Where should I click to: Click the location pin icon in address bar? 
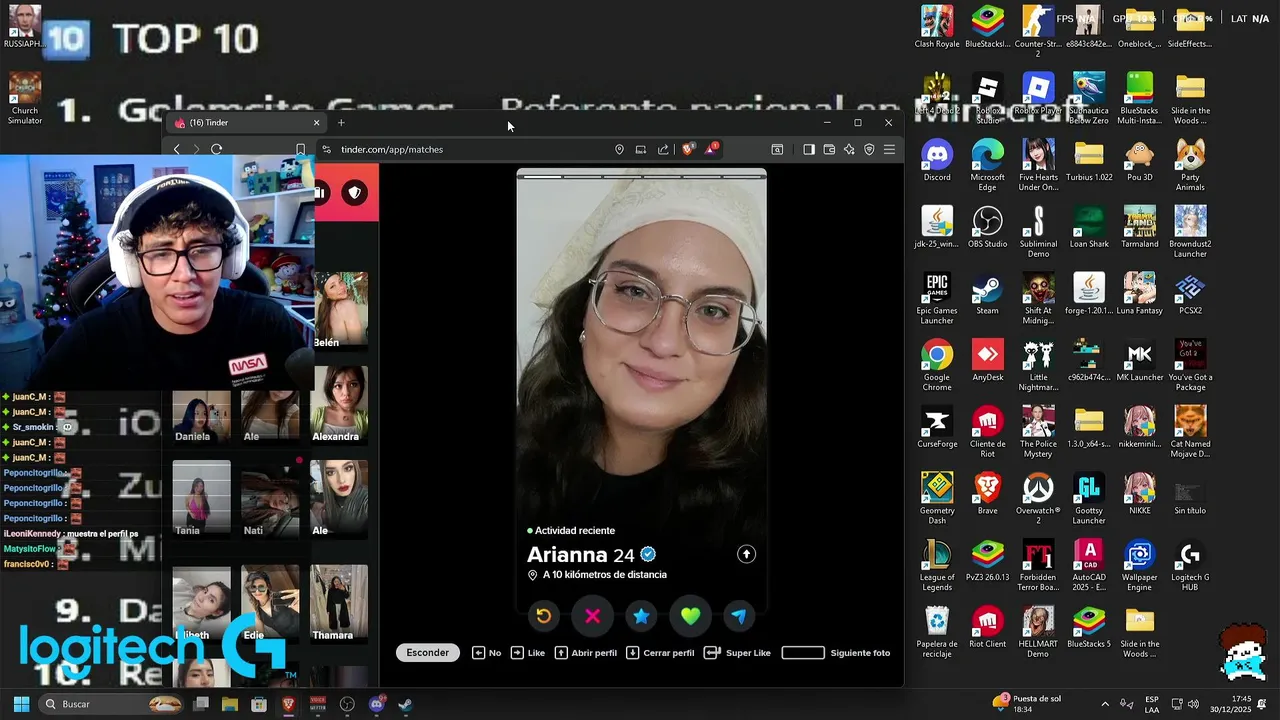tap(619, 149)
